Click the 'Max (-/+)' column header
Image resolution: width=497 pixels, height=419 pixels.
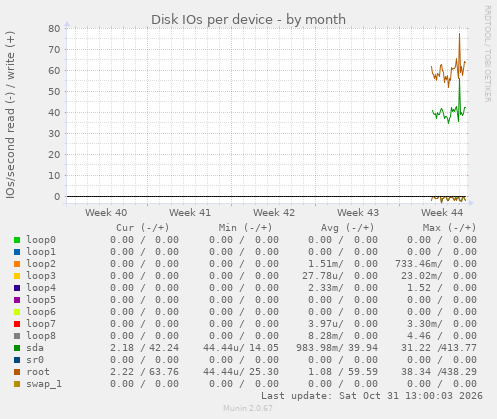pyautogui.click(x=450, y=228)
